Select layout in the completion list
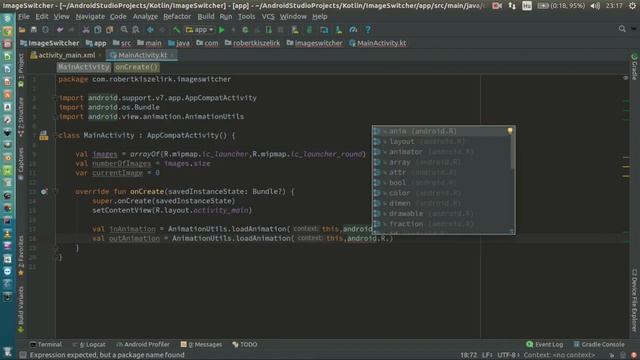640x360 pixels. pos(441,142)
